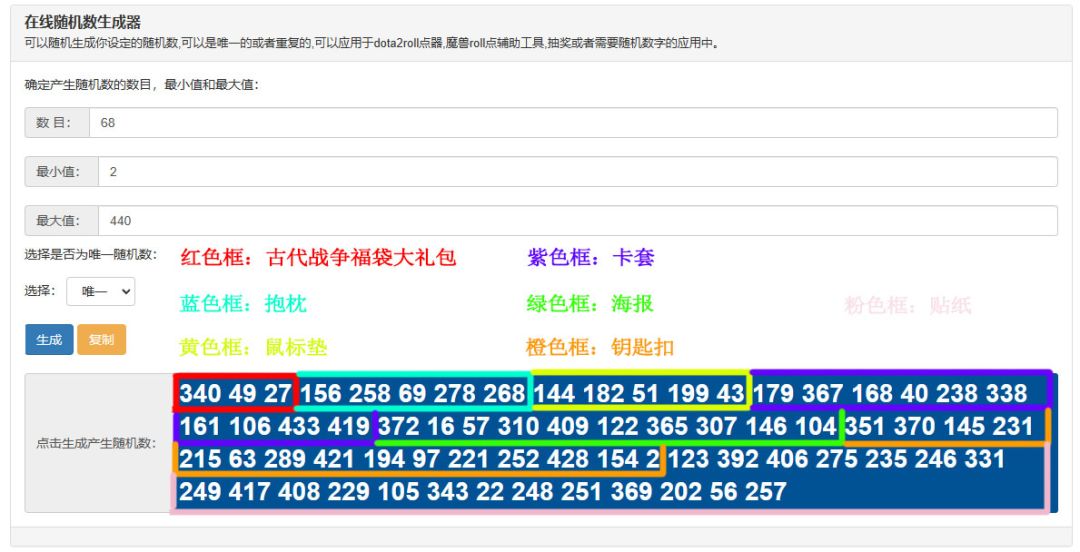The height and width of the screenshot is (552, 1080).
Task: Click the number 331 in results
Action: [x=984, y=459]
